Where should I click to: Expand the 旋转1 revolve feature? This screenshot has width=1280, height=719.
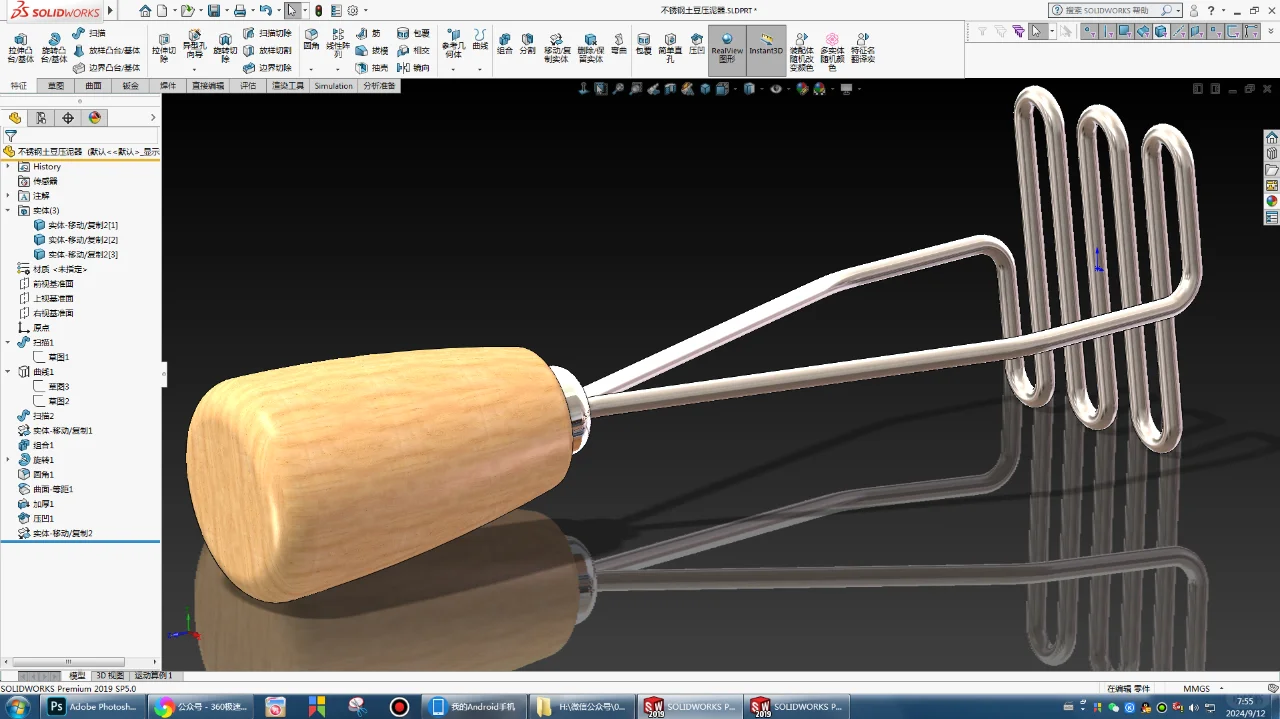8,459
